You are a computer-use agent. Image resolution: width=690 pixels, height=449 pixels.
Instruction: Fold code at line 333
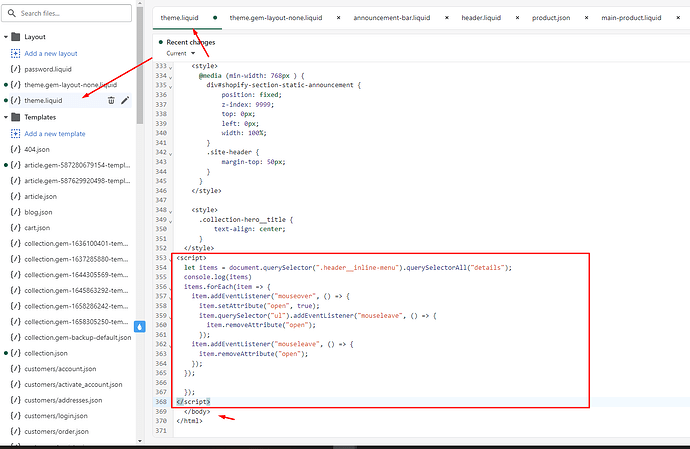point(170,67)
